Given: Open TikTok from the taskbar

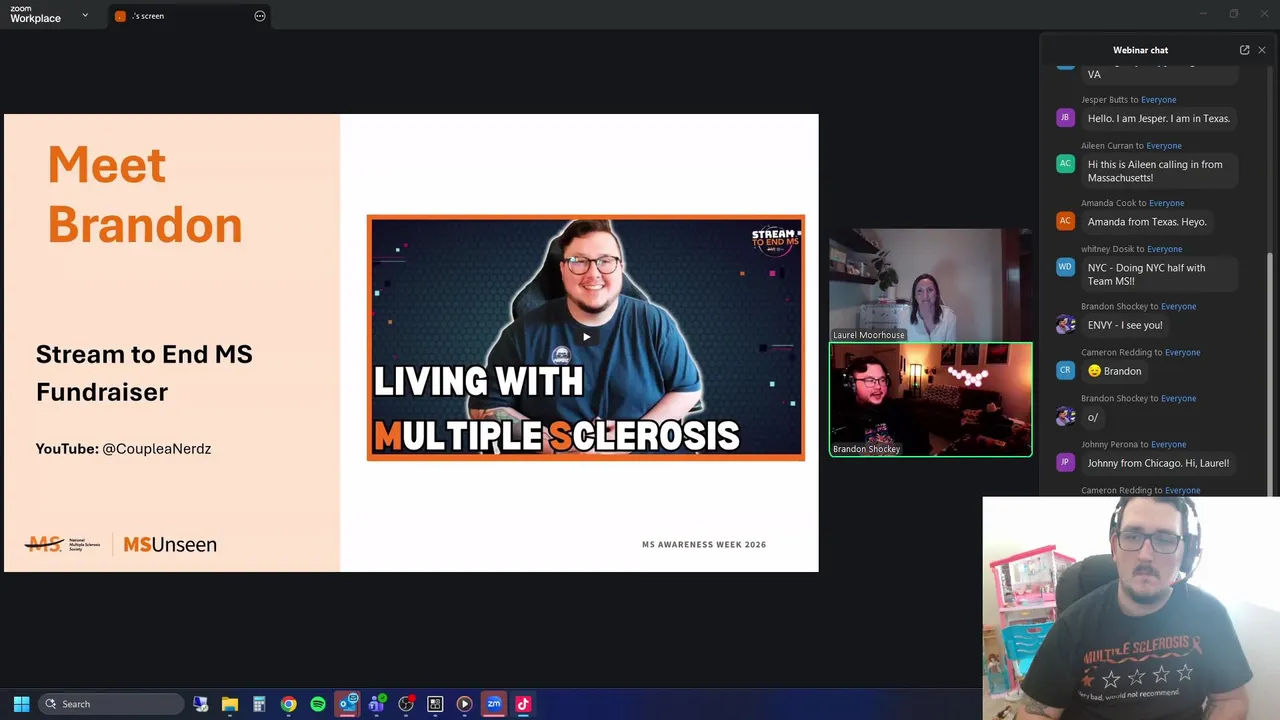Looking at the screenshot, I should pos(523,704).
